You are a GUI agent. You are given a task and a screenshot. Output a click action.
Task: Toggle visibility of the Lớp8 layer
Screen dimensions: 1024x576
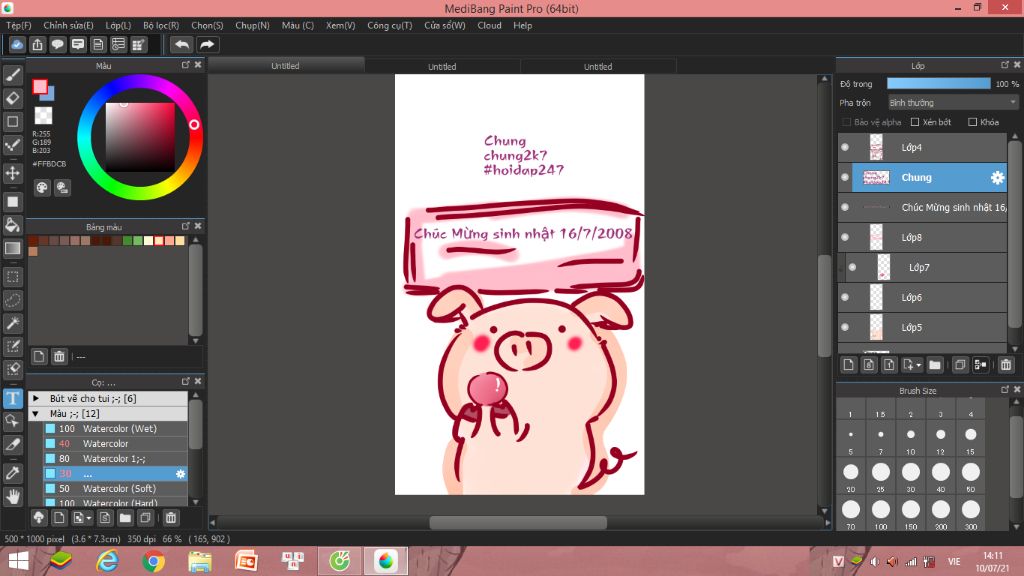click(x=845, y=238)
